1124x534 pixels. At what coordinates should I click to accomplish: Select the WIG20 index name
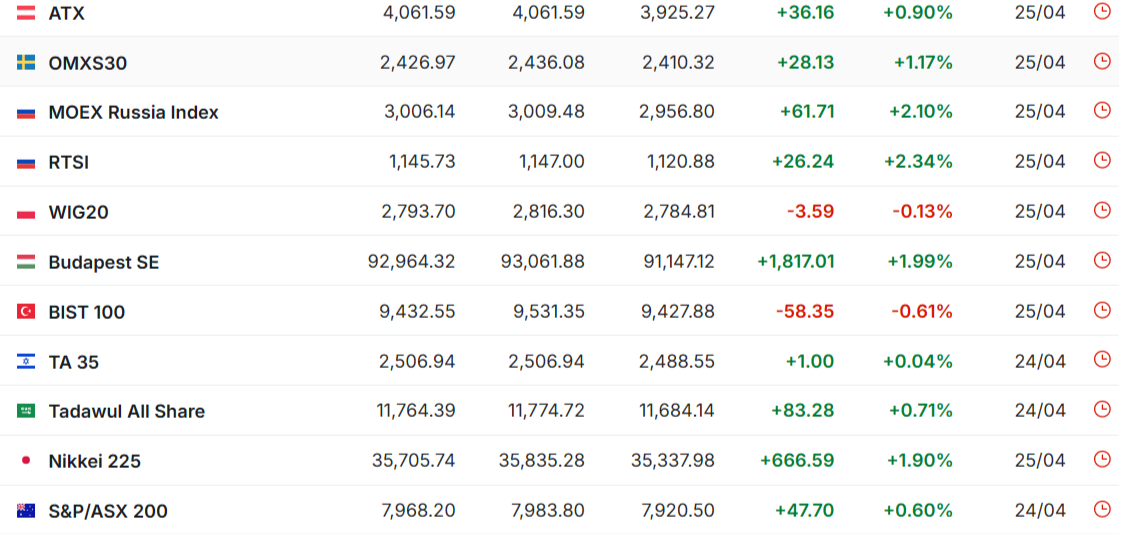(x=79, y=213)
